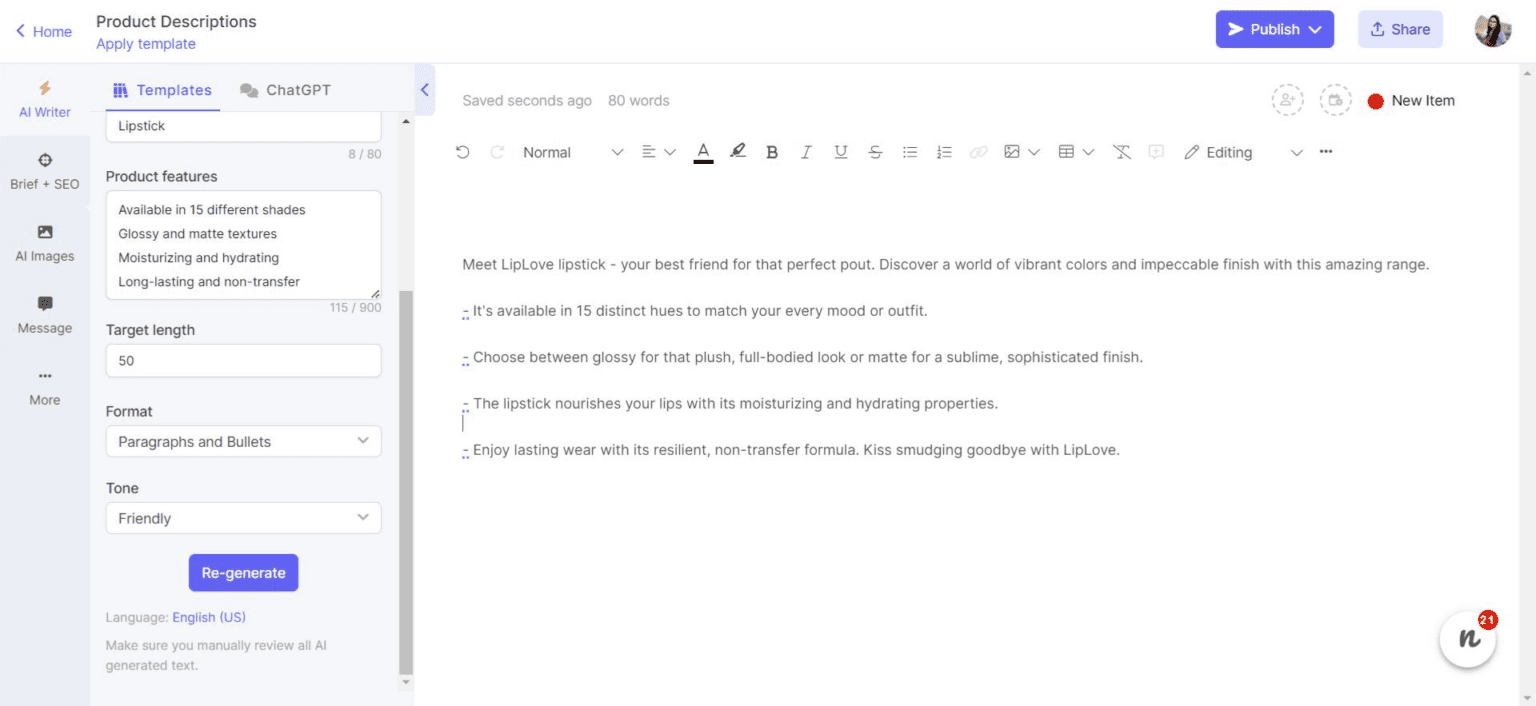Screen dimensions: 1536x706
Task: Toggle bold formatting
Action: 771,151
